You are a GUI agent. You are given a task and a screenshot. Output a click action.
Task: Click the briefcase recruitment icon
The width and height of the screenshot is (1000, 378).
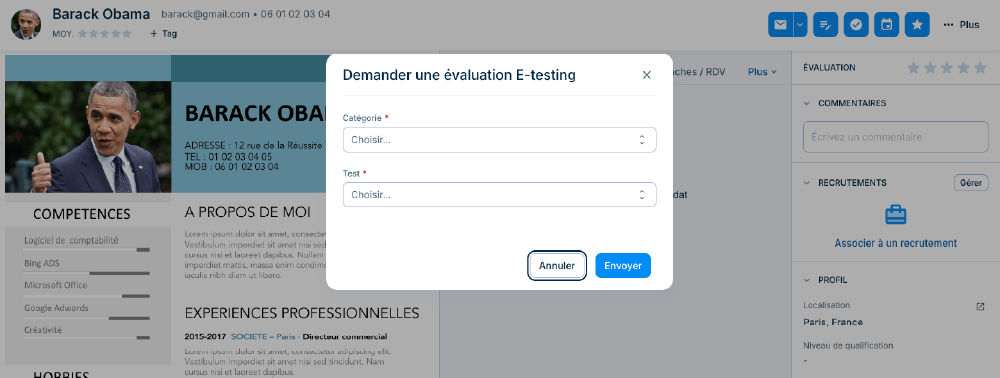click(895, 215)
